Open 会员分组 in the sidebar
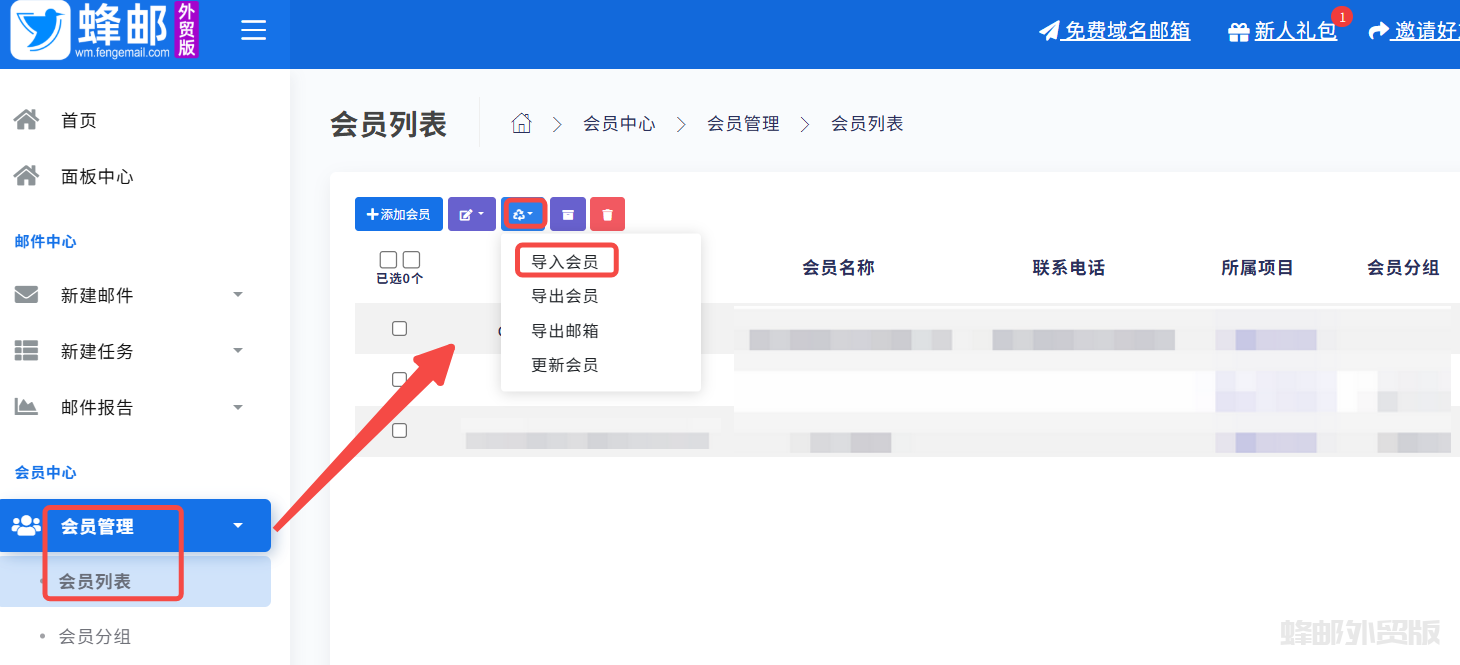1460x665 pixels. click(95, 637)
